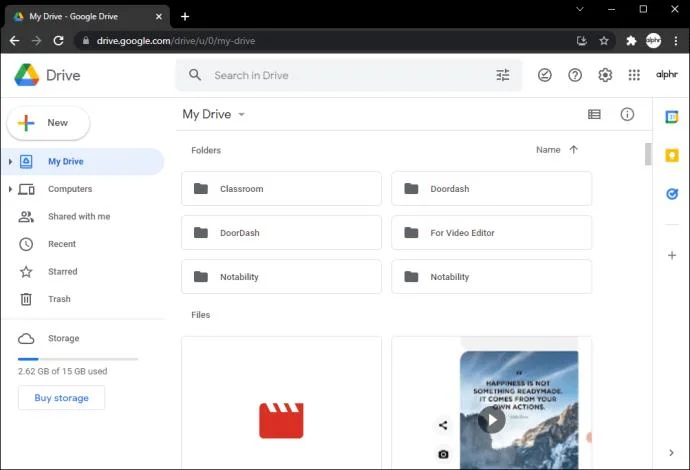Select My Drive in sidebar
690x470 pixels.
[83, 162]
